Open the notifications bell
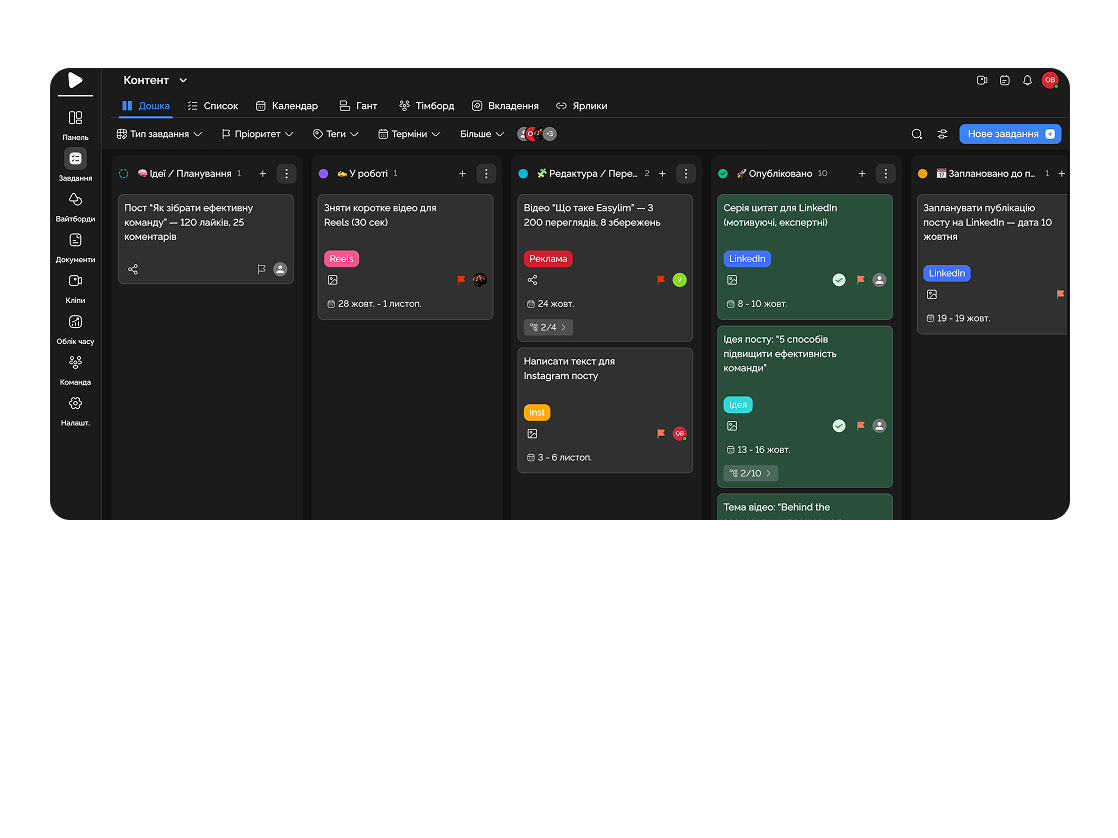The image size is (1118, 838). [1027, 80]
